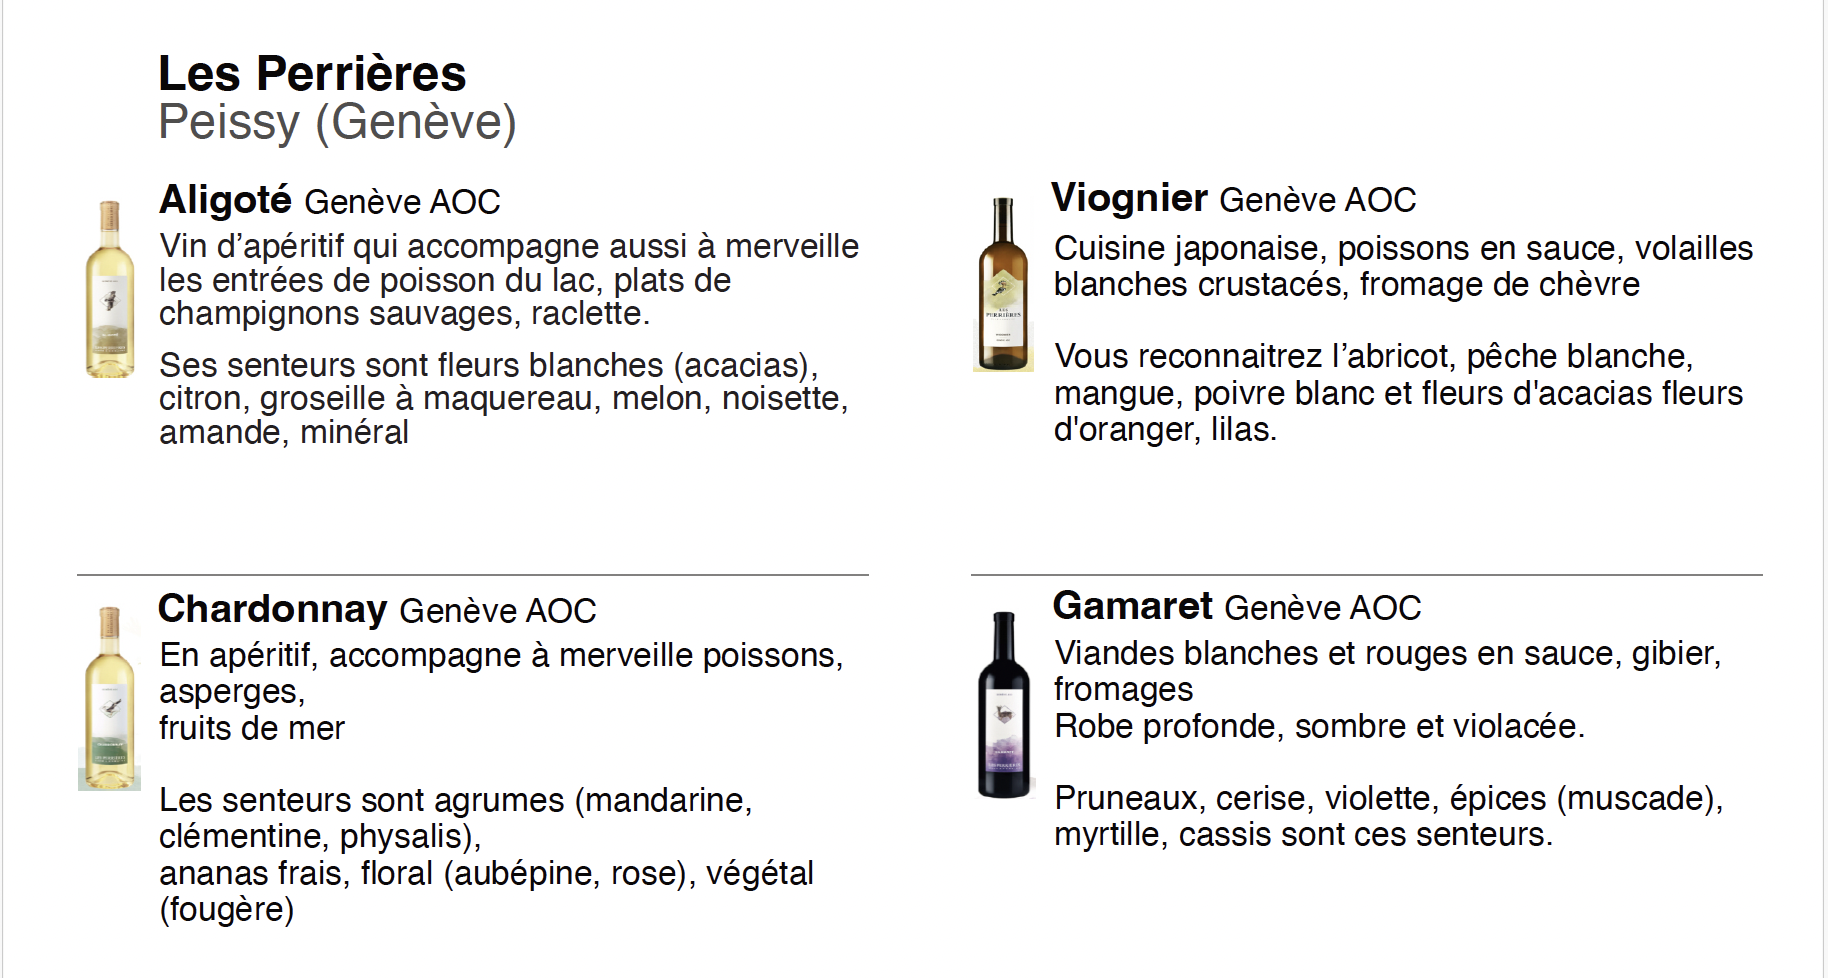
Task: Click the Gamaret Genève AOC heading
Action: pyautogui.click(x=1237, y=606)
